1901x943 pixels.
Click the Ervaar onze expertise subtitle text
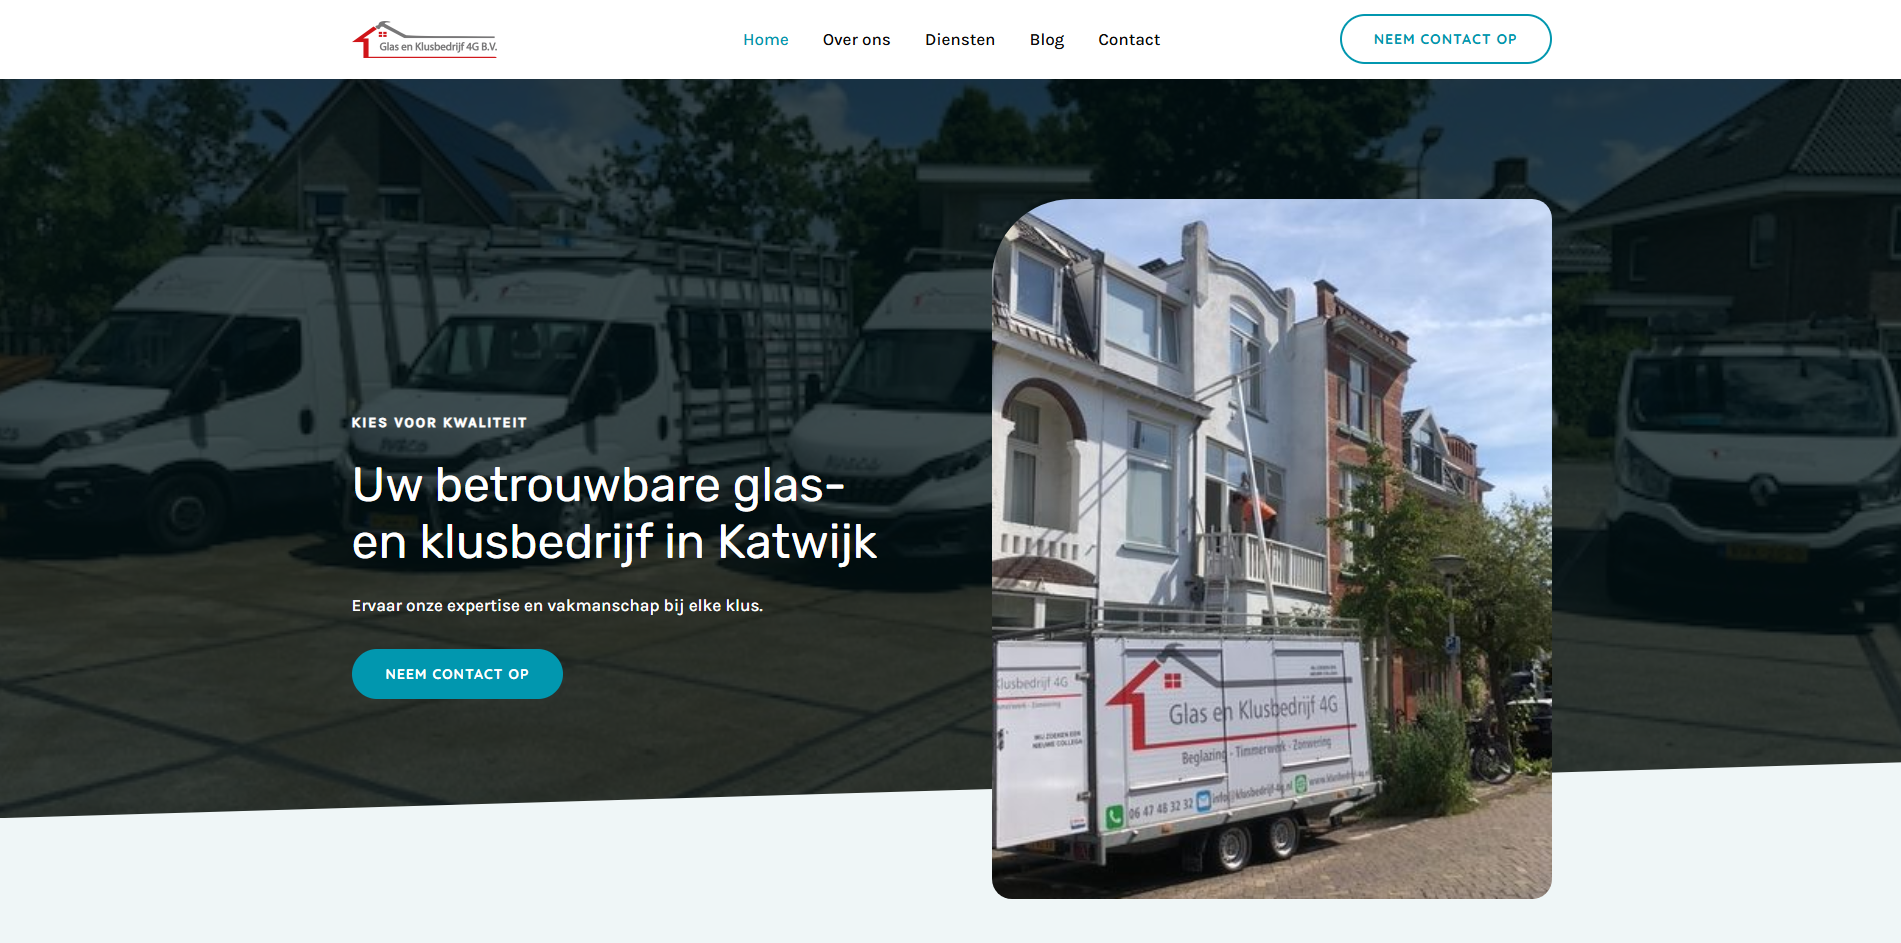tap(557, 606)
